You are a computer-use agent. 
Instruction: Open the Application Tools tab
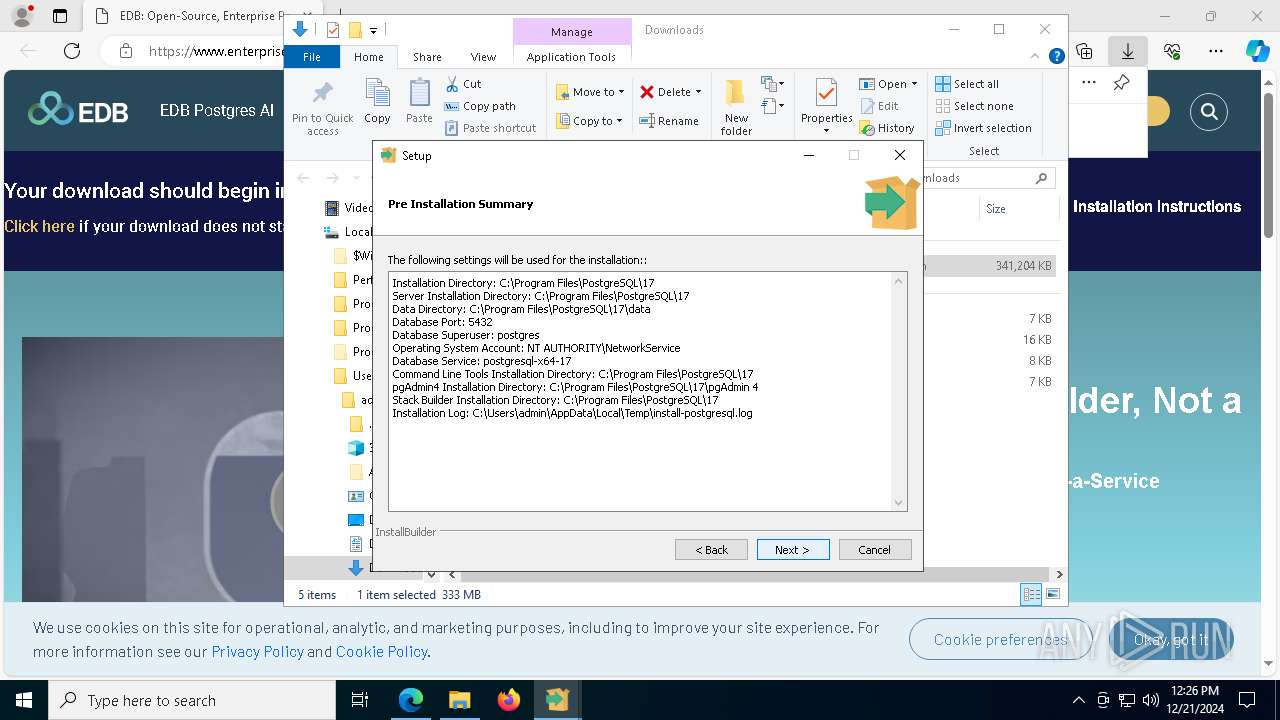point(571,57)
